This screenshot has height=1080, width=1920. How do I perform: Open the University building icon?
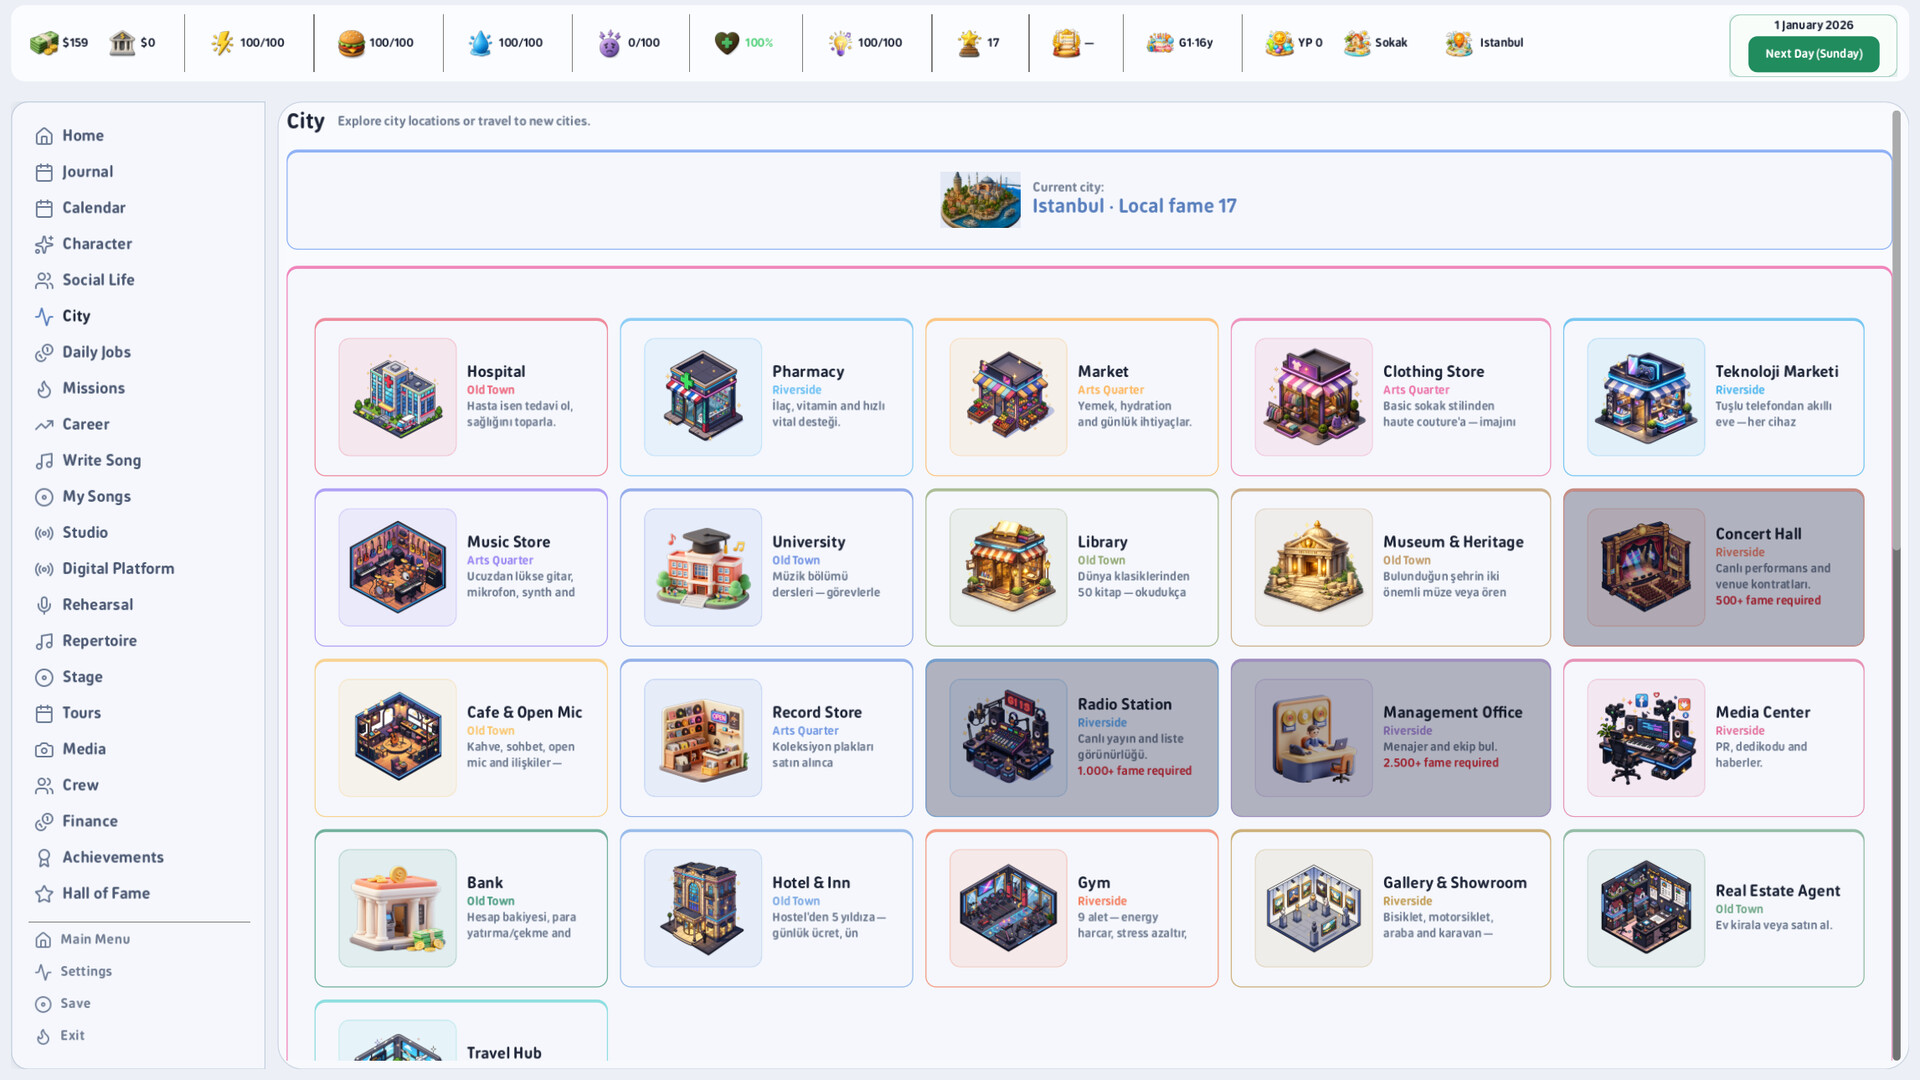pos(703,567)
